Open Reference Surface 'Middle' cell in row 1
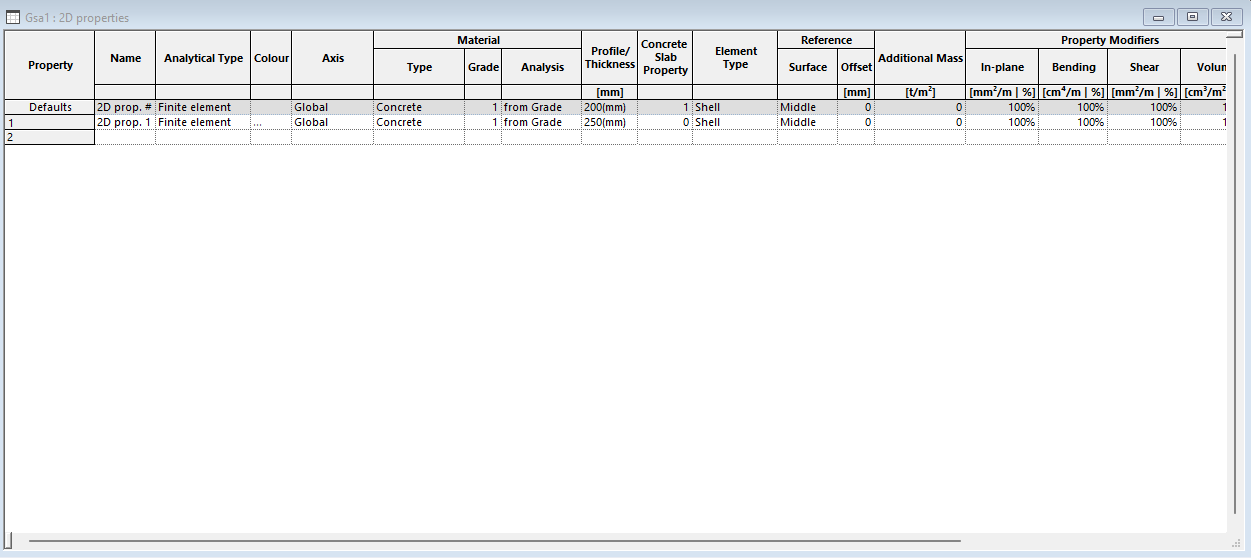The height and width of the screenshot is (558, 1251). [x=806, y=122]
